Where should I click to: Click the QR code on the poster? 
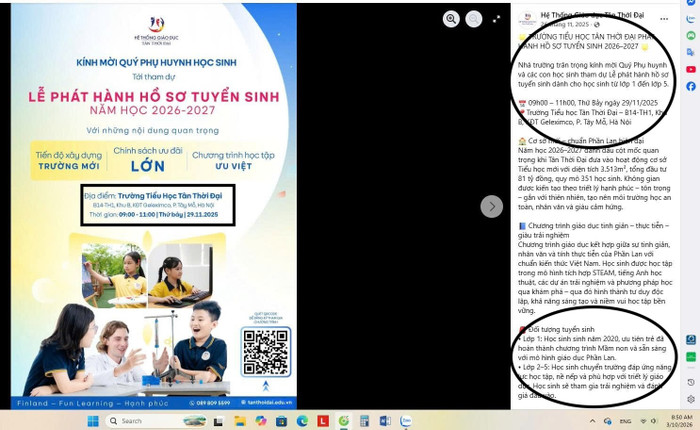coord(266,351)
